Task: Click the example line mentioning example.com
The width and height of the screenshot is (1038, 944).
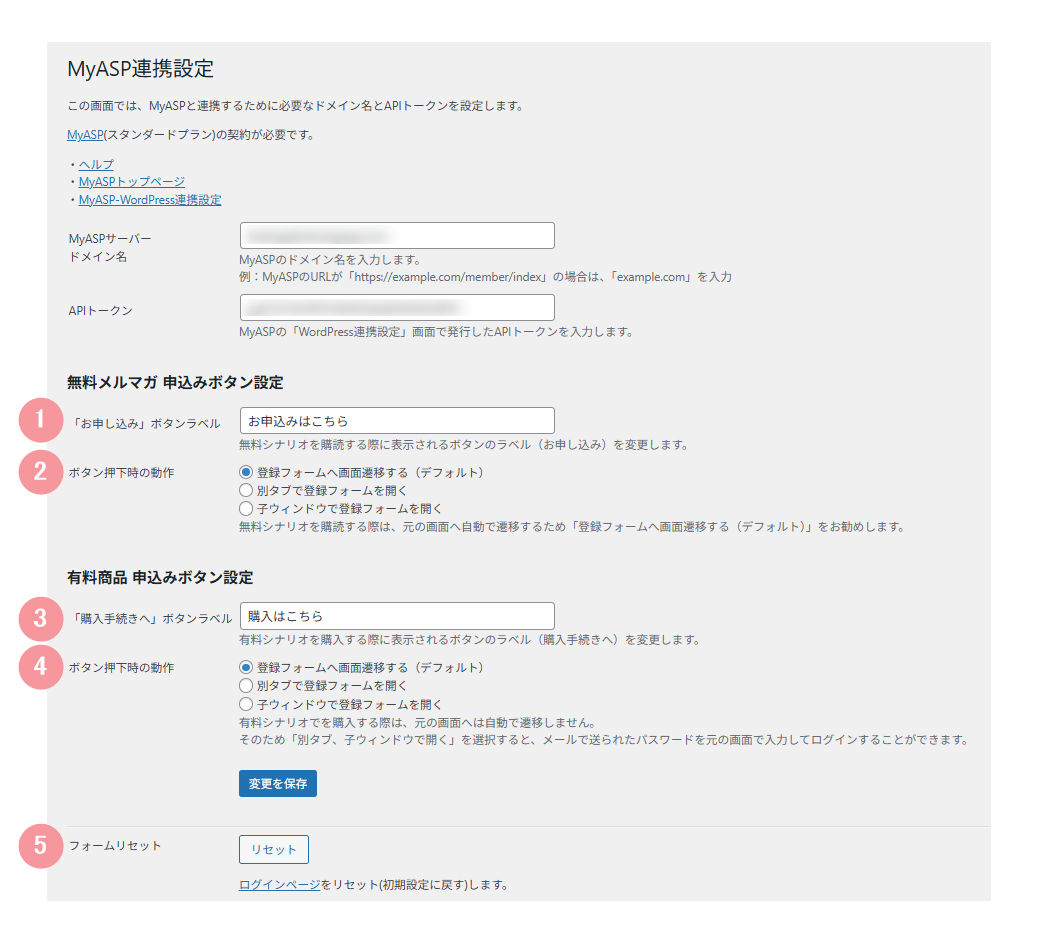Action: pyautogui.click(x=485, y=277)
